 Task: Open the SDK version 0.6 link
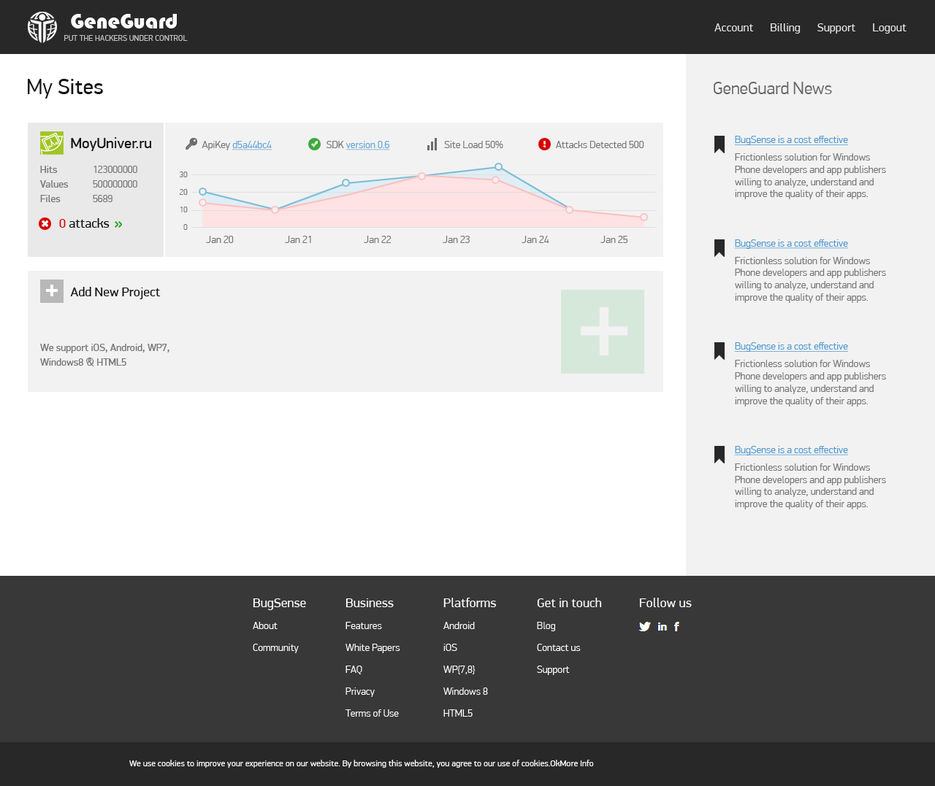tap(367, 144)
